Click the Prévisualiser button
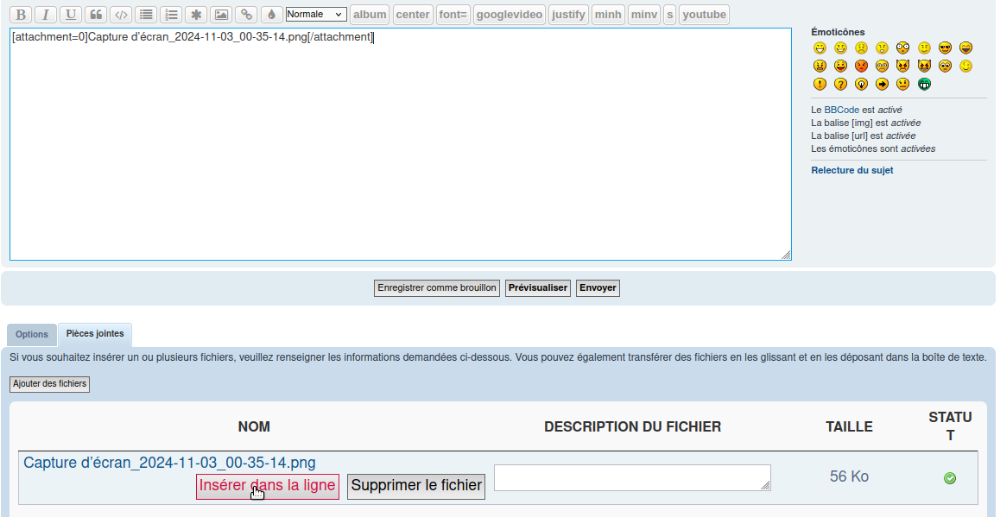The width and height of the screenshot is (1000, 517). 538,288
